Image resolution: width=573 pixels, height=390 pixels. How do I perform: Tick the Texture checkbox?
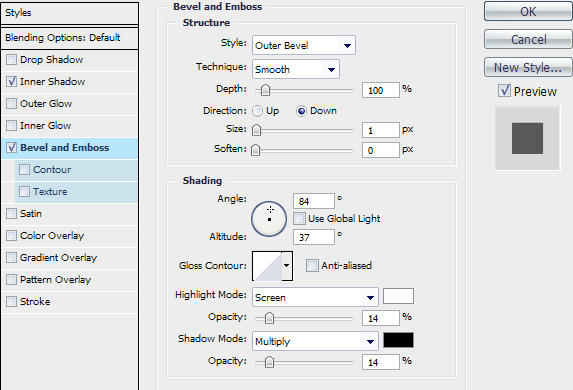click(24, 191)
